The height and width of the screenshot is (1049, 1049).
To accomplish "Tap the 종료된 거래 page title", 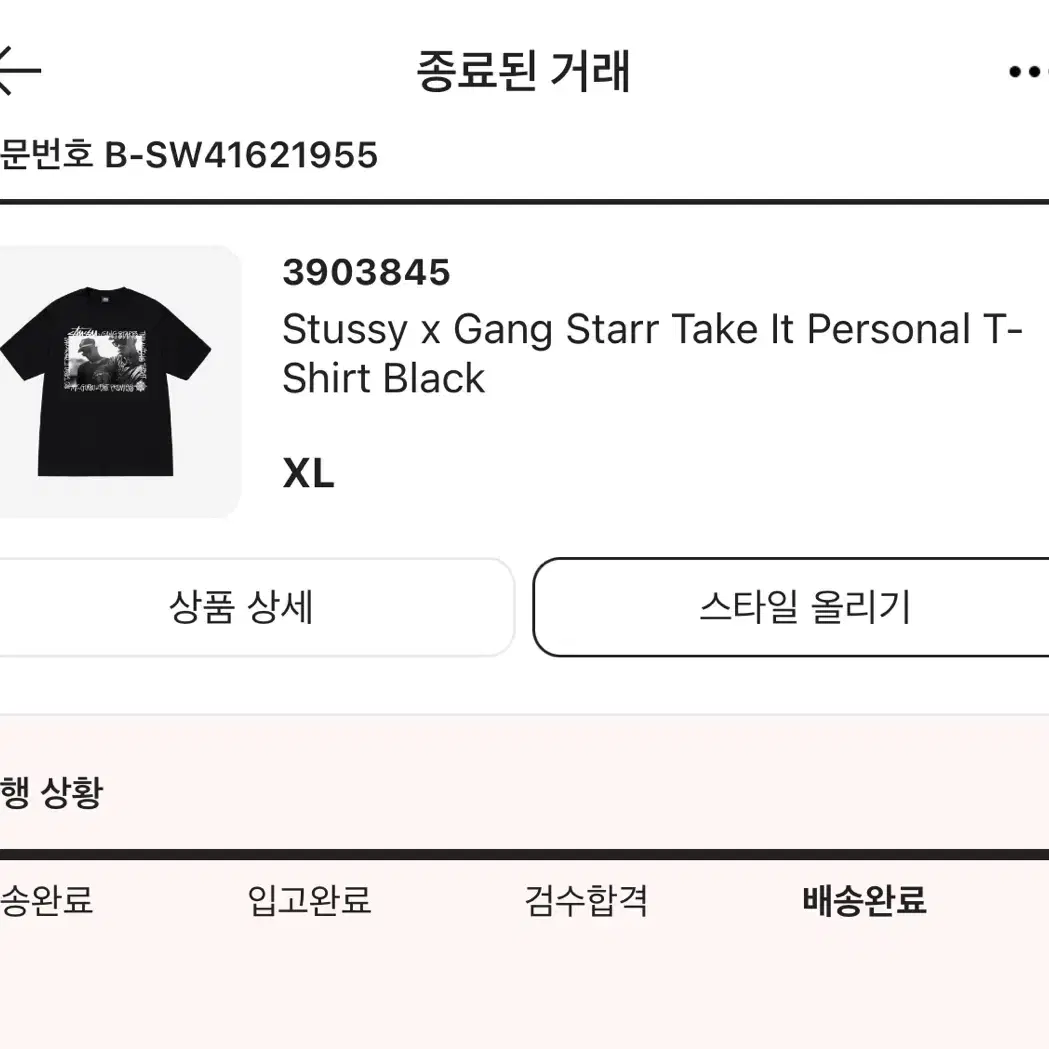I will pos(523,72).
